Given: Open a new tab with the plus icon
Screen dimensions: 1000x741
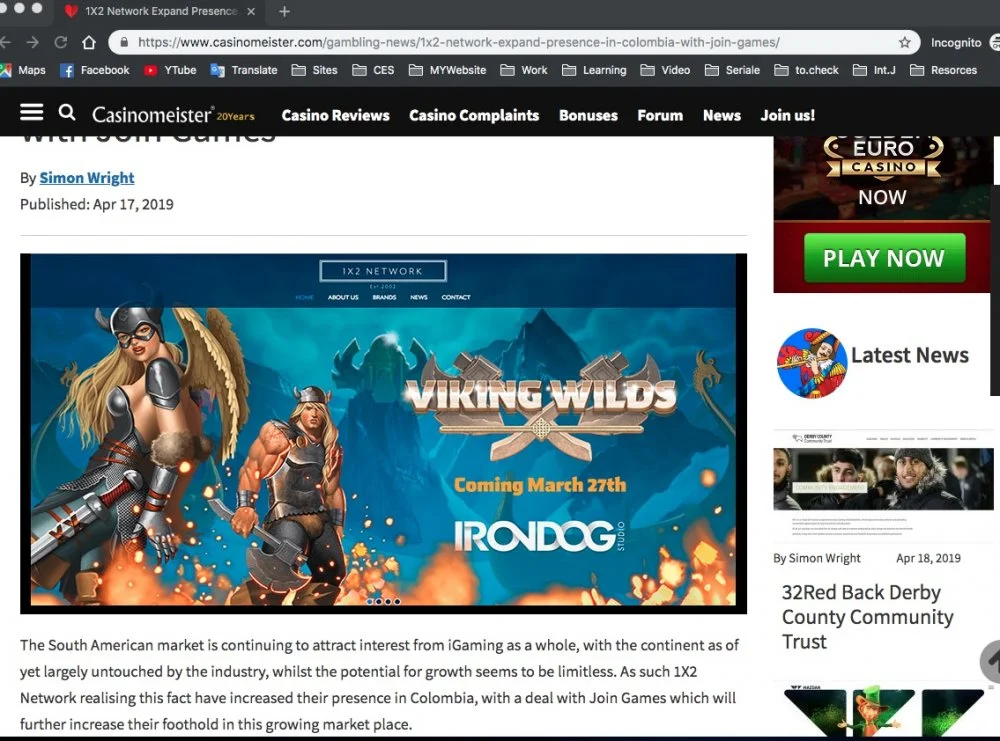Looking at the screenshot, I should pyautogui.click(x=284, y=11).
